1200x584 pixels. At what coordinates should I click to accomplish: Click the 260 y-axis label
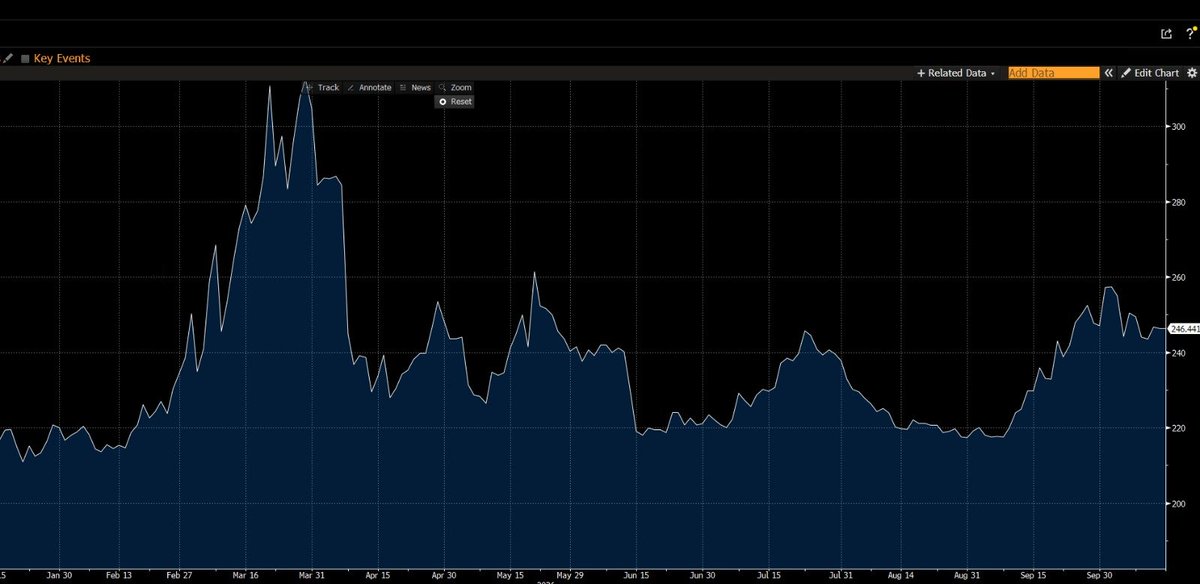coord(1177,277)
